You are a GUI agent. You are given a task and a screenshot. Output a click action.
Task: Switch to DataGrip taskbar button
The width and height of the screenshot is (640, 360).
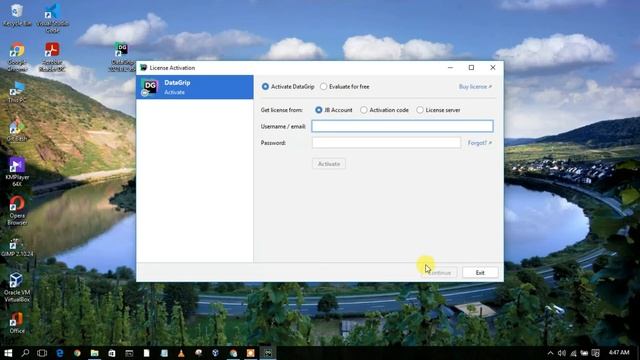[x=268, y=353]
